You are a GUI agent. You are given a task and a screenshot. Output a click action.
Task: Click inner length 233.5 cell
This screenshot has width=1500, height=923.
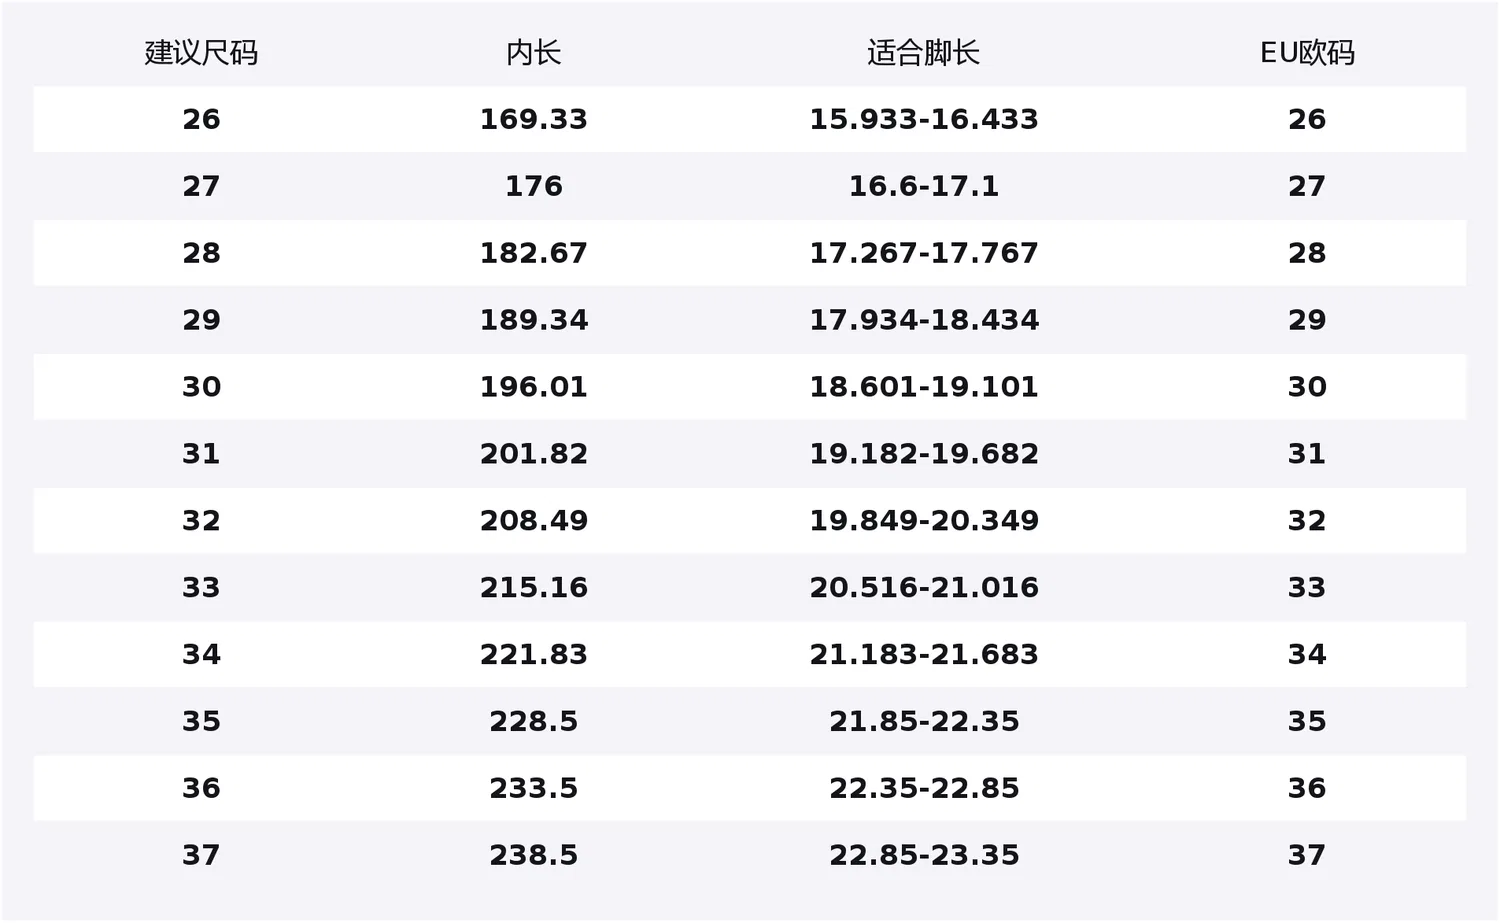click(x=533, y=789)
